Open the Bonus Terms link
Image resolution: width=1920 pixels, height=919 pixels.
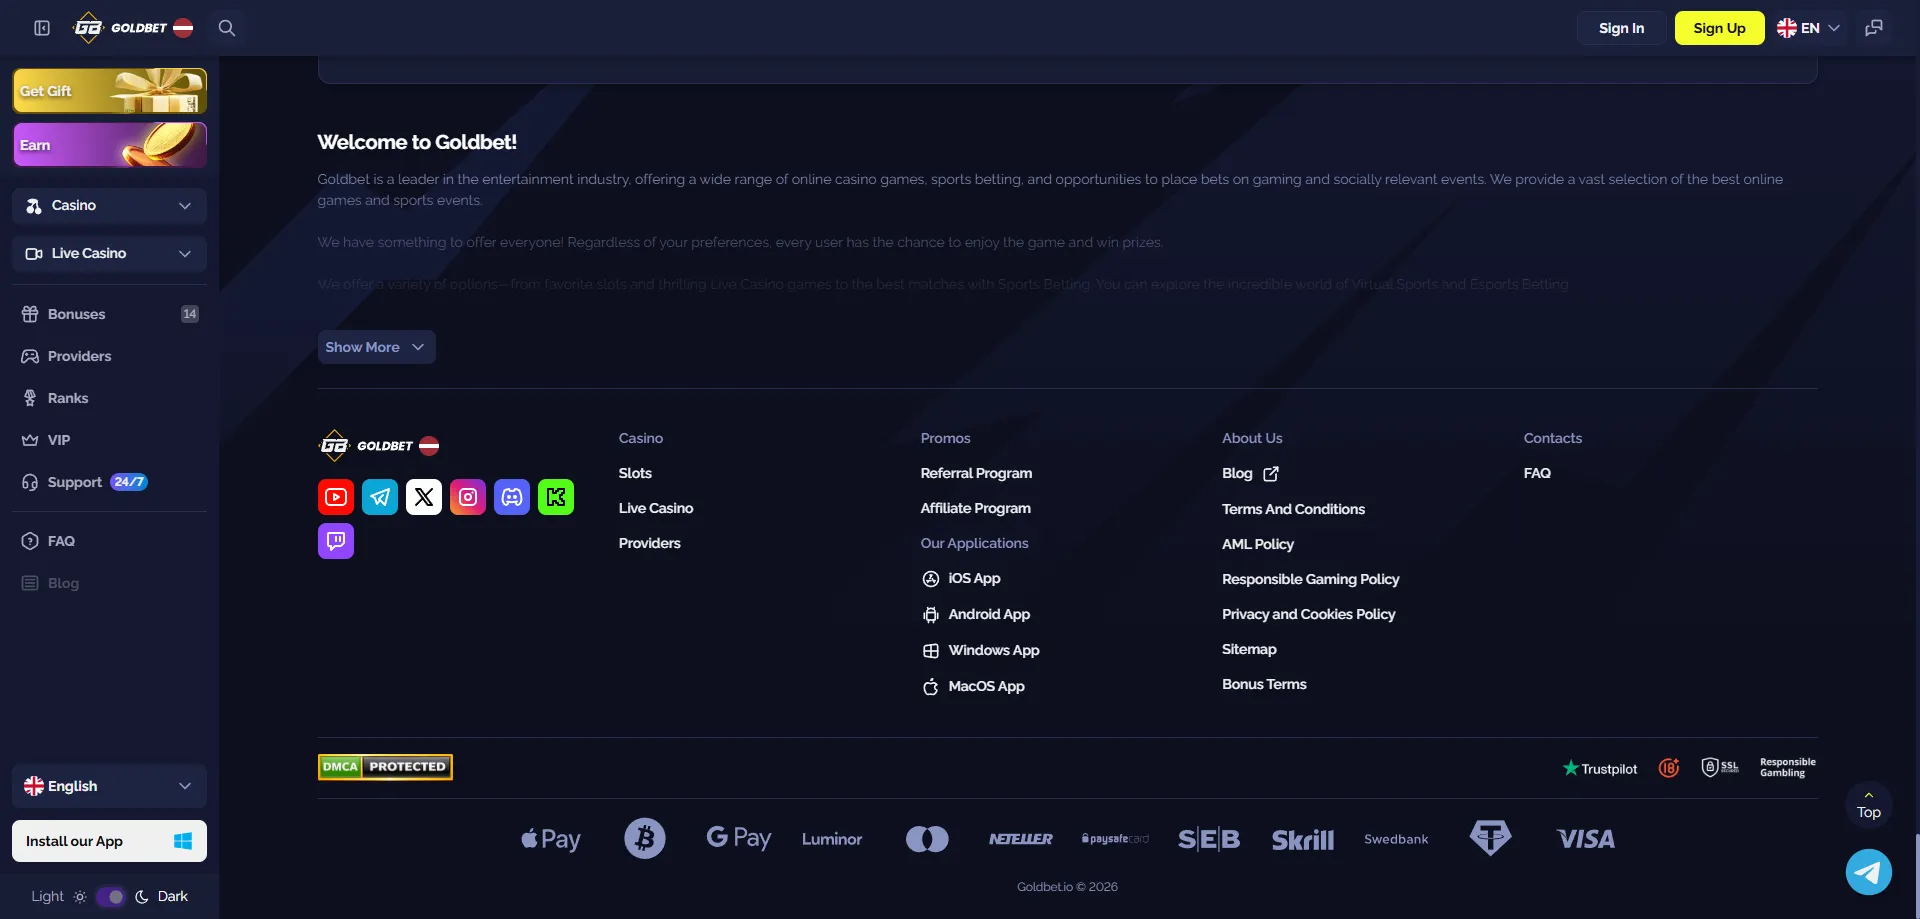pos(1264,684)
